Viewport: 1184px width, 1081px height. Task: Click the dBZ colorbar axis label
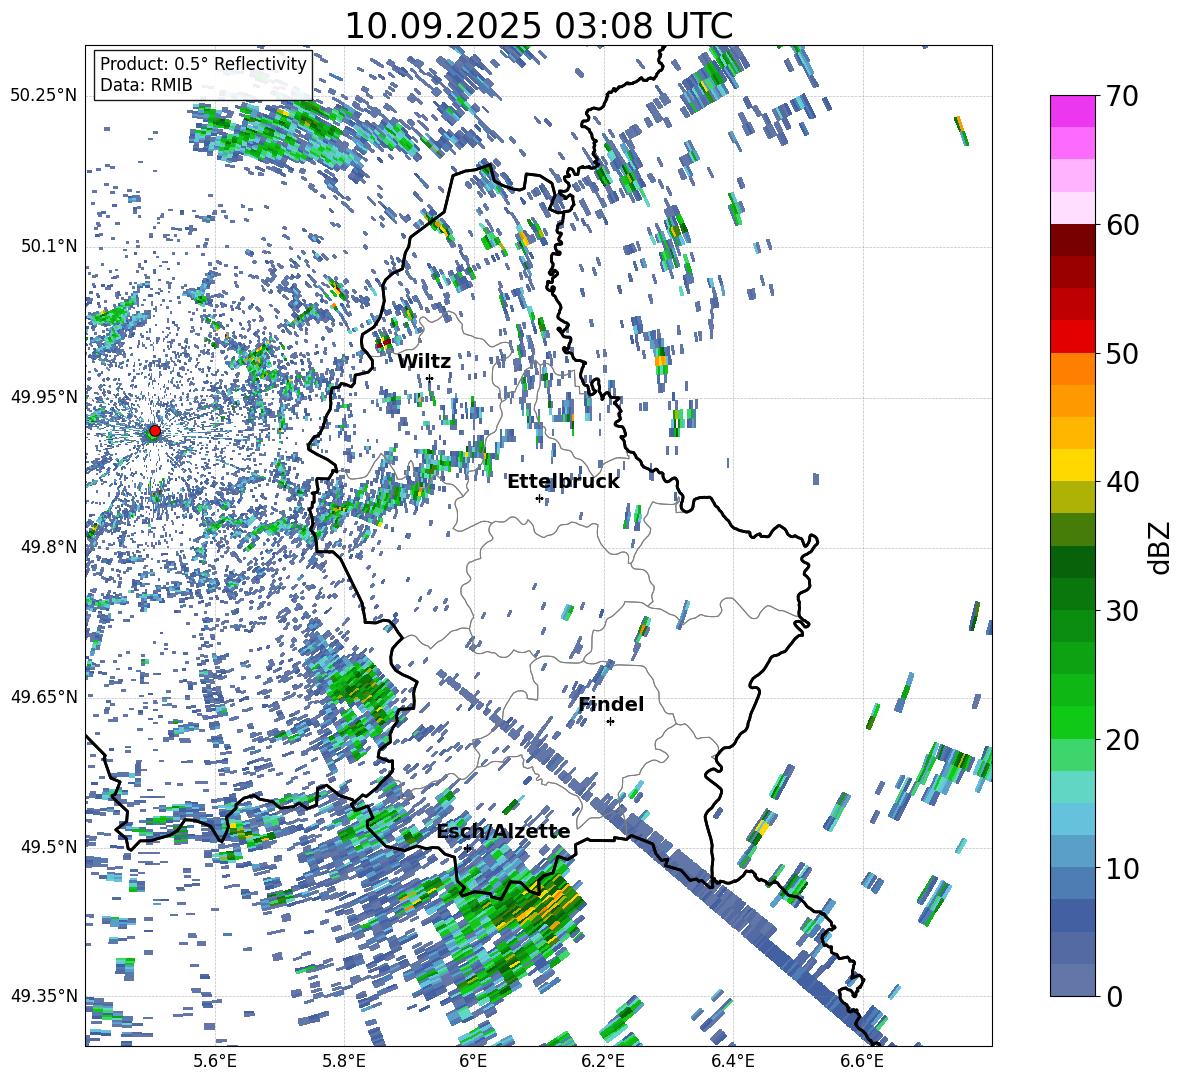click(1161, 547)
